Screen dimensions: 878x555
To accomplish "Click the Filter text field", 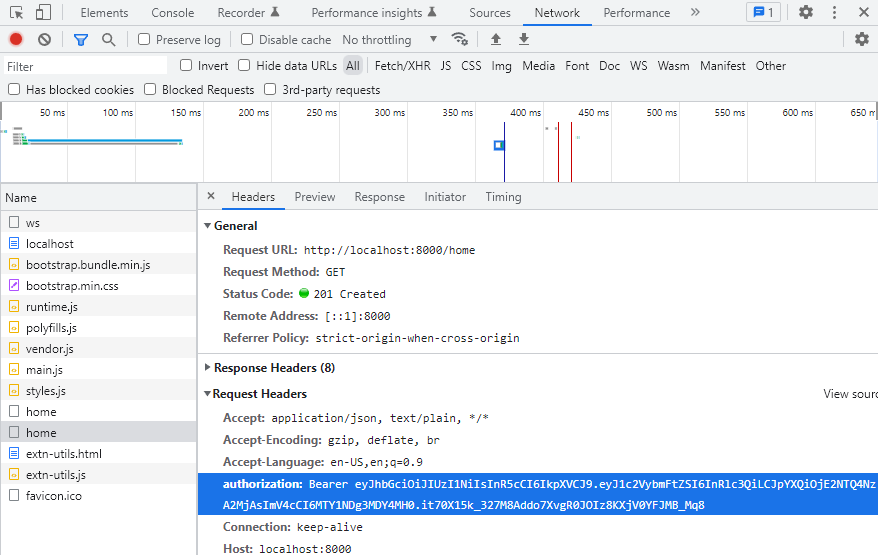I will click(86, 66).
